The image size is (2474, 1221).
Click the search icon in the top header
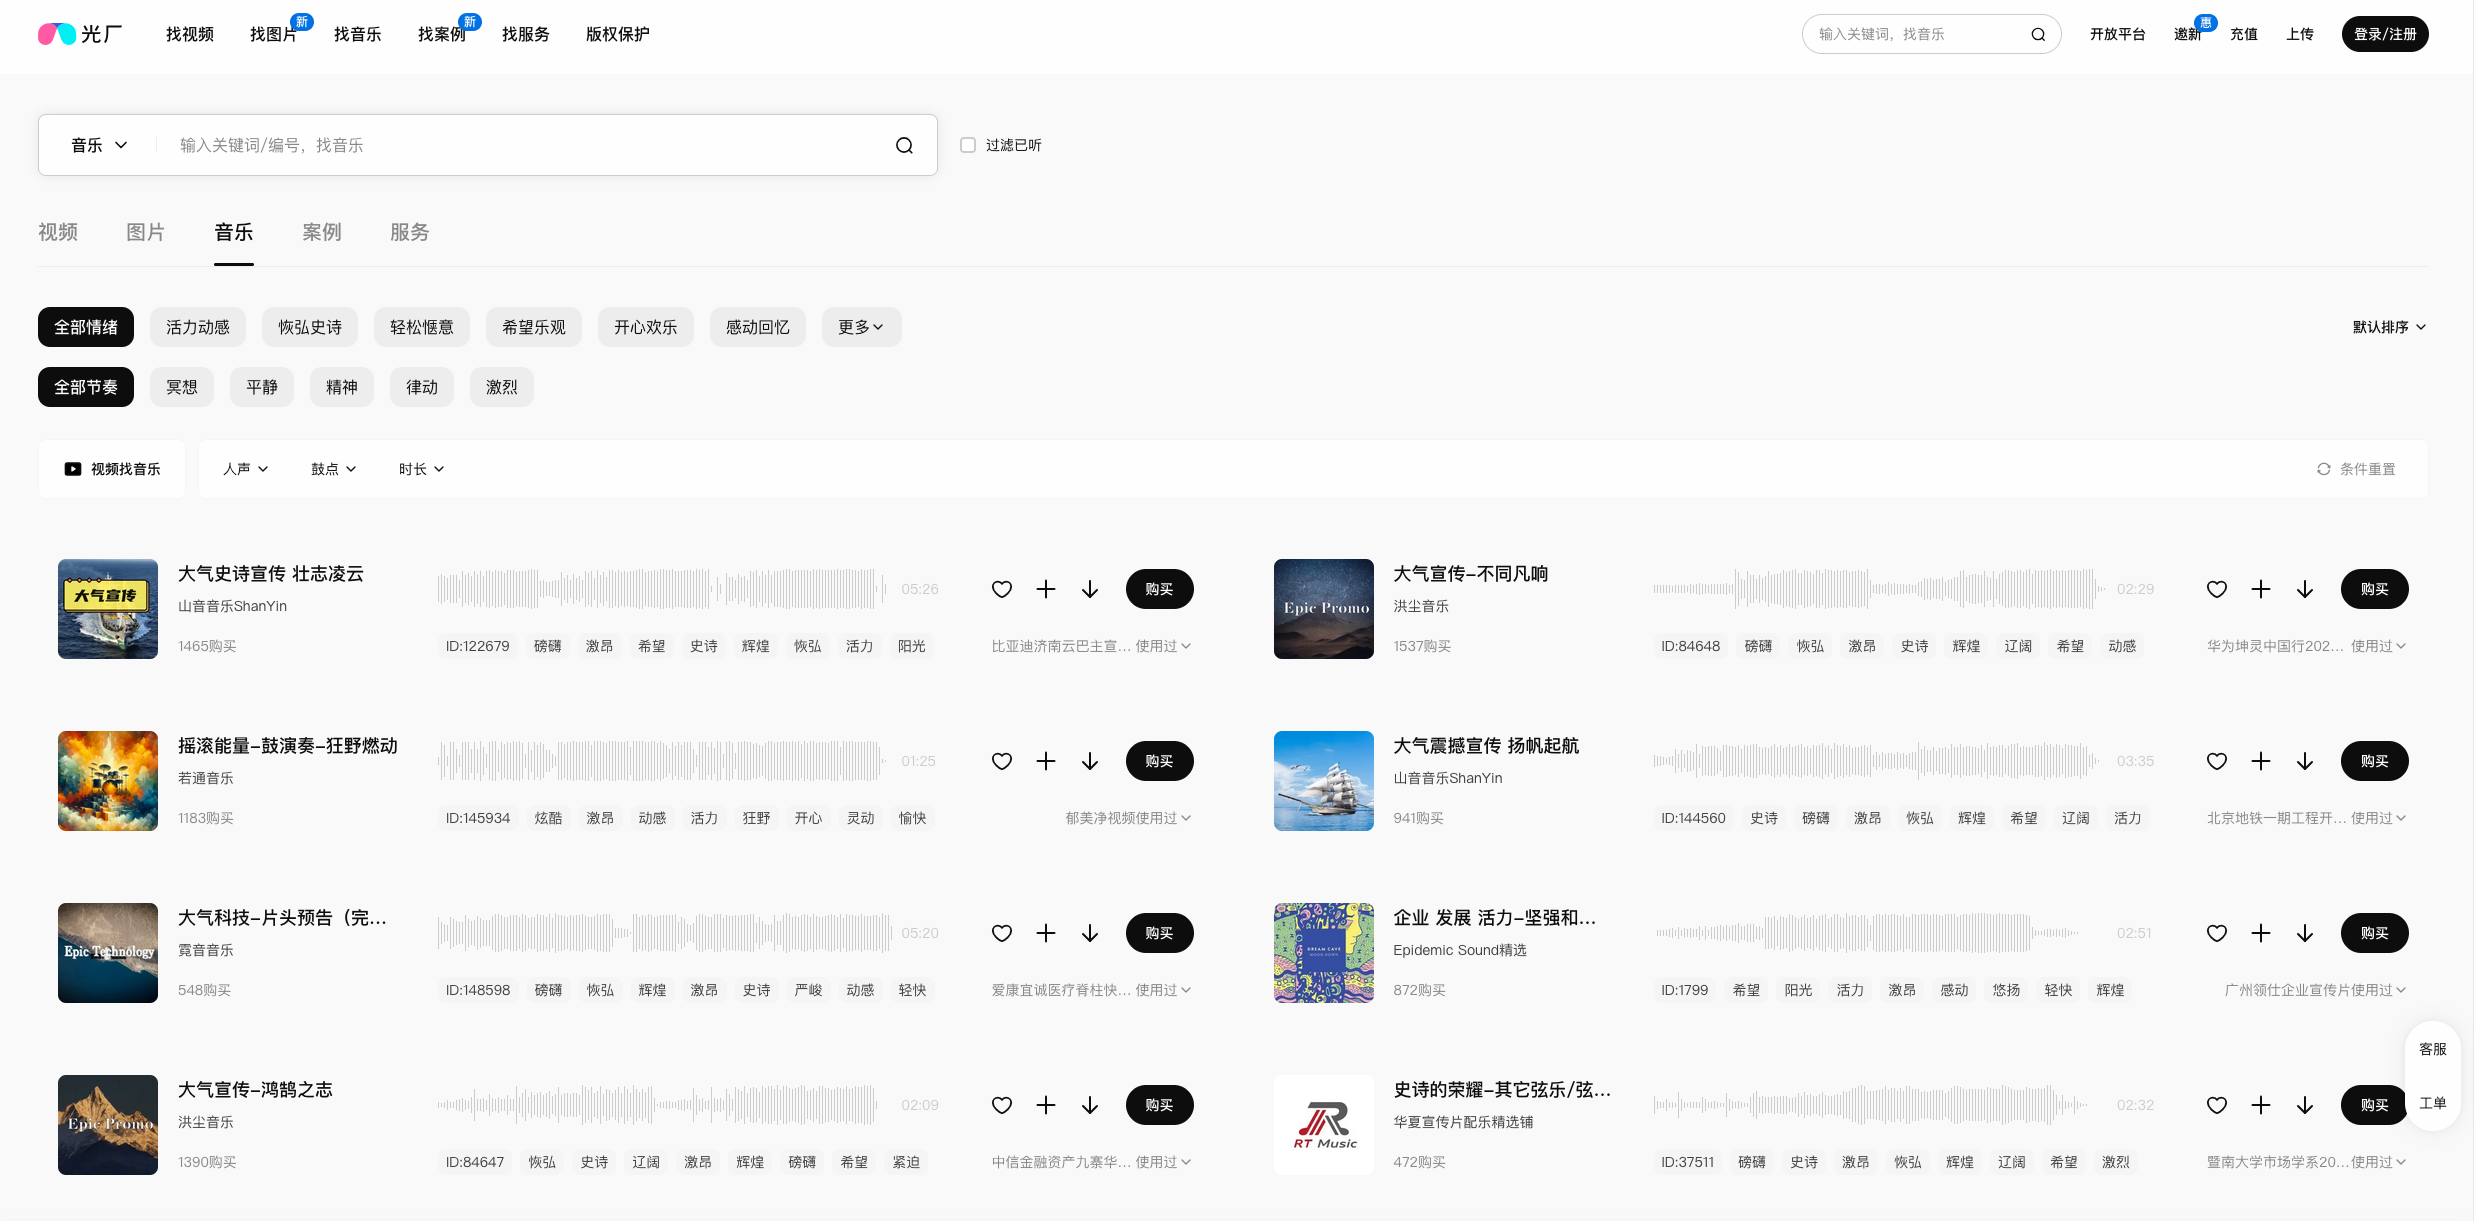click(2037, 34)
